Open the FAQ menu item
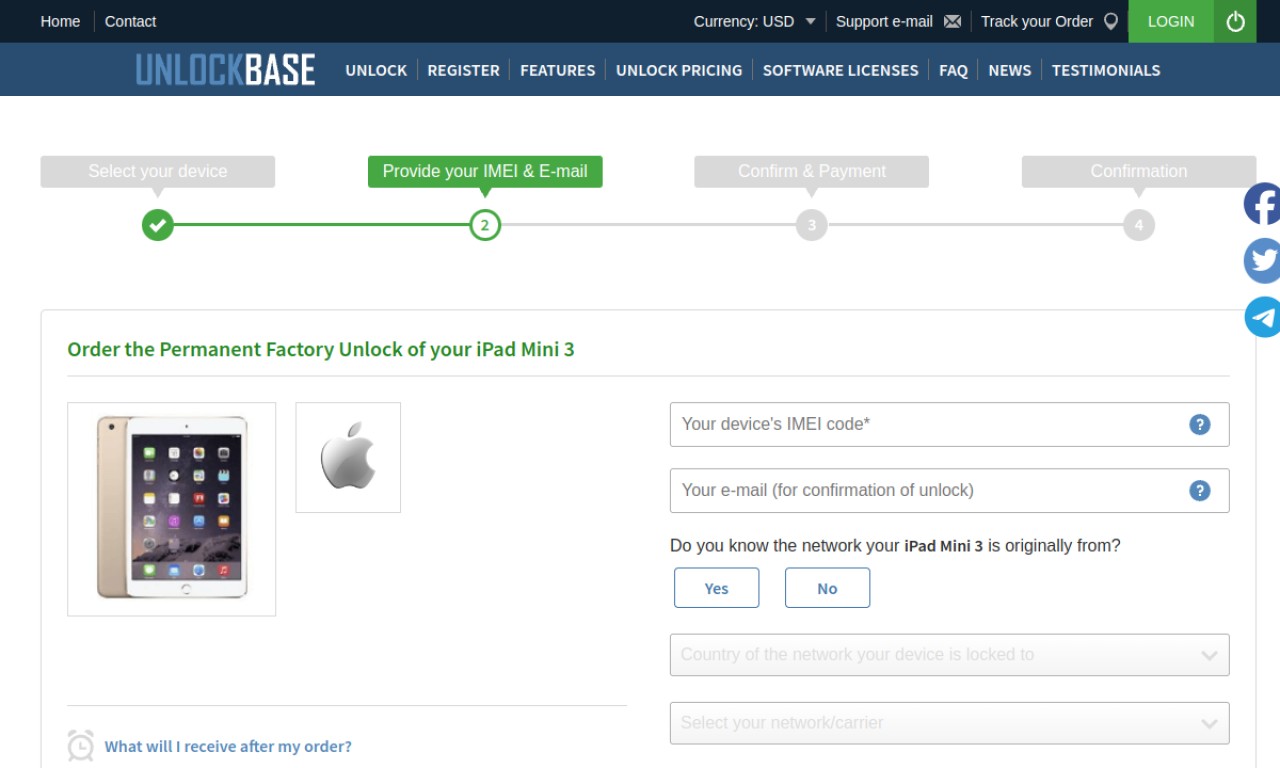This screenshot has width=1280, height=768. click(953, 70)
